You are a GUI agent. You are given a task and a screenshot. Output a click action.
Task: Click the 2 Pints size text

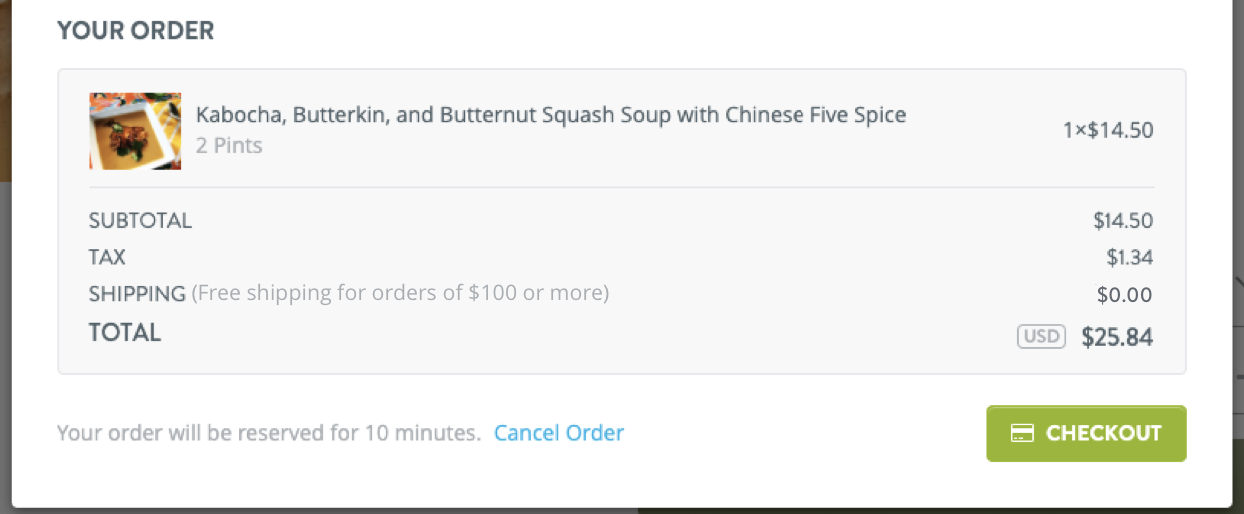pyautogui.click(x=229, y=146)
